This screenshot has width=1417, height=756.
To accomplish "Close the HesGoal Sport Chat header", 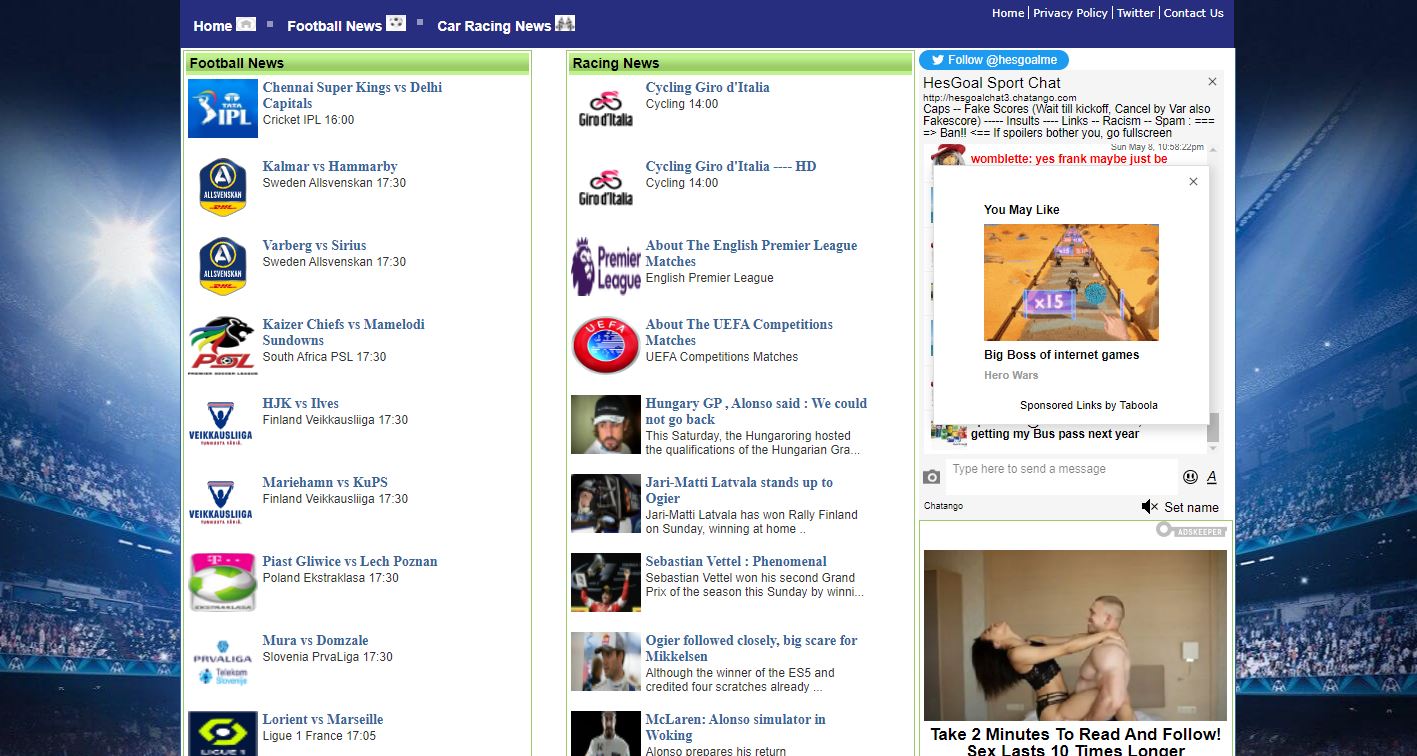I will 1212,82.
